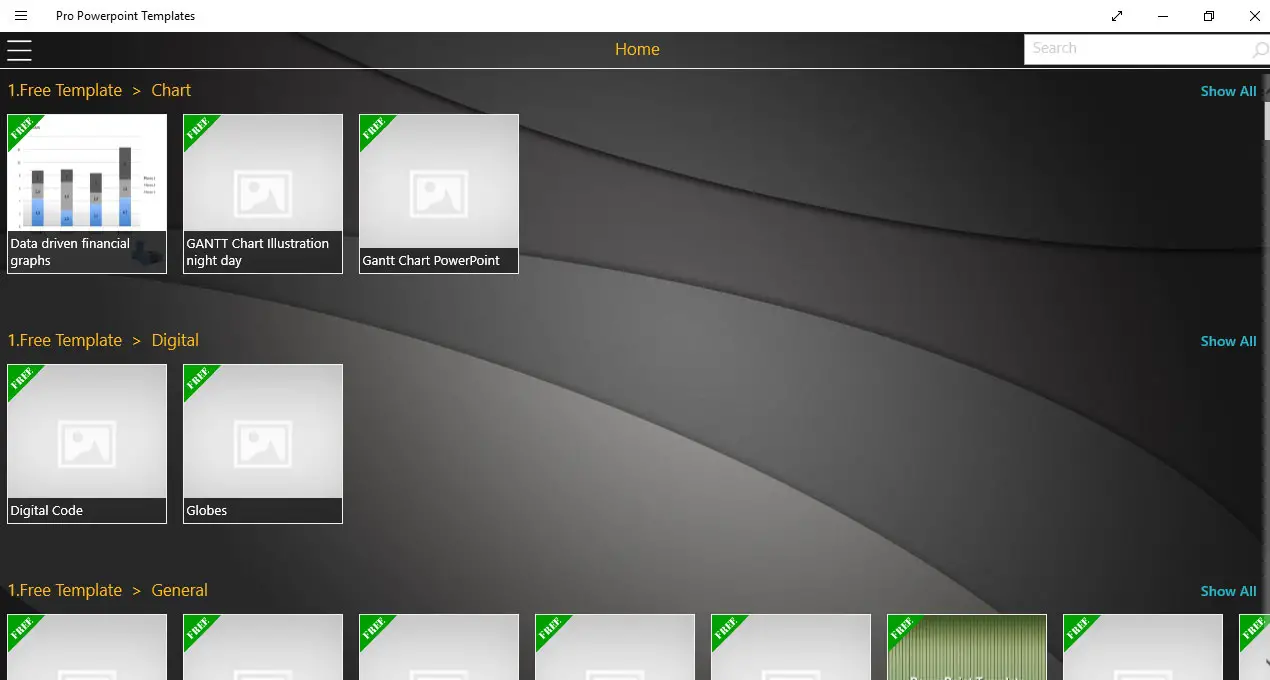1270x680 pixels.
Task: Open the Chart category heading
Action: pos(171,90)
